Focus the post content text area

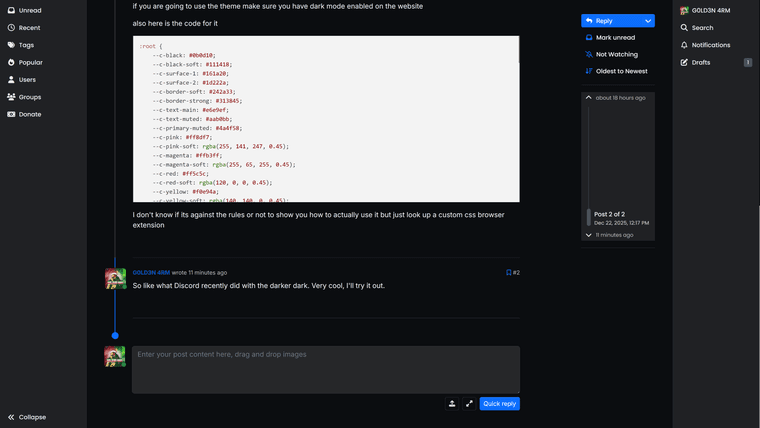pyautogui.click(x=326, y=370)
